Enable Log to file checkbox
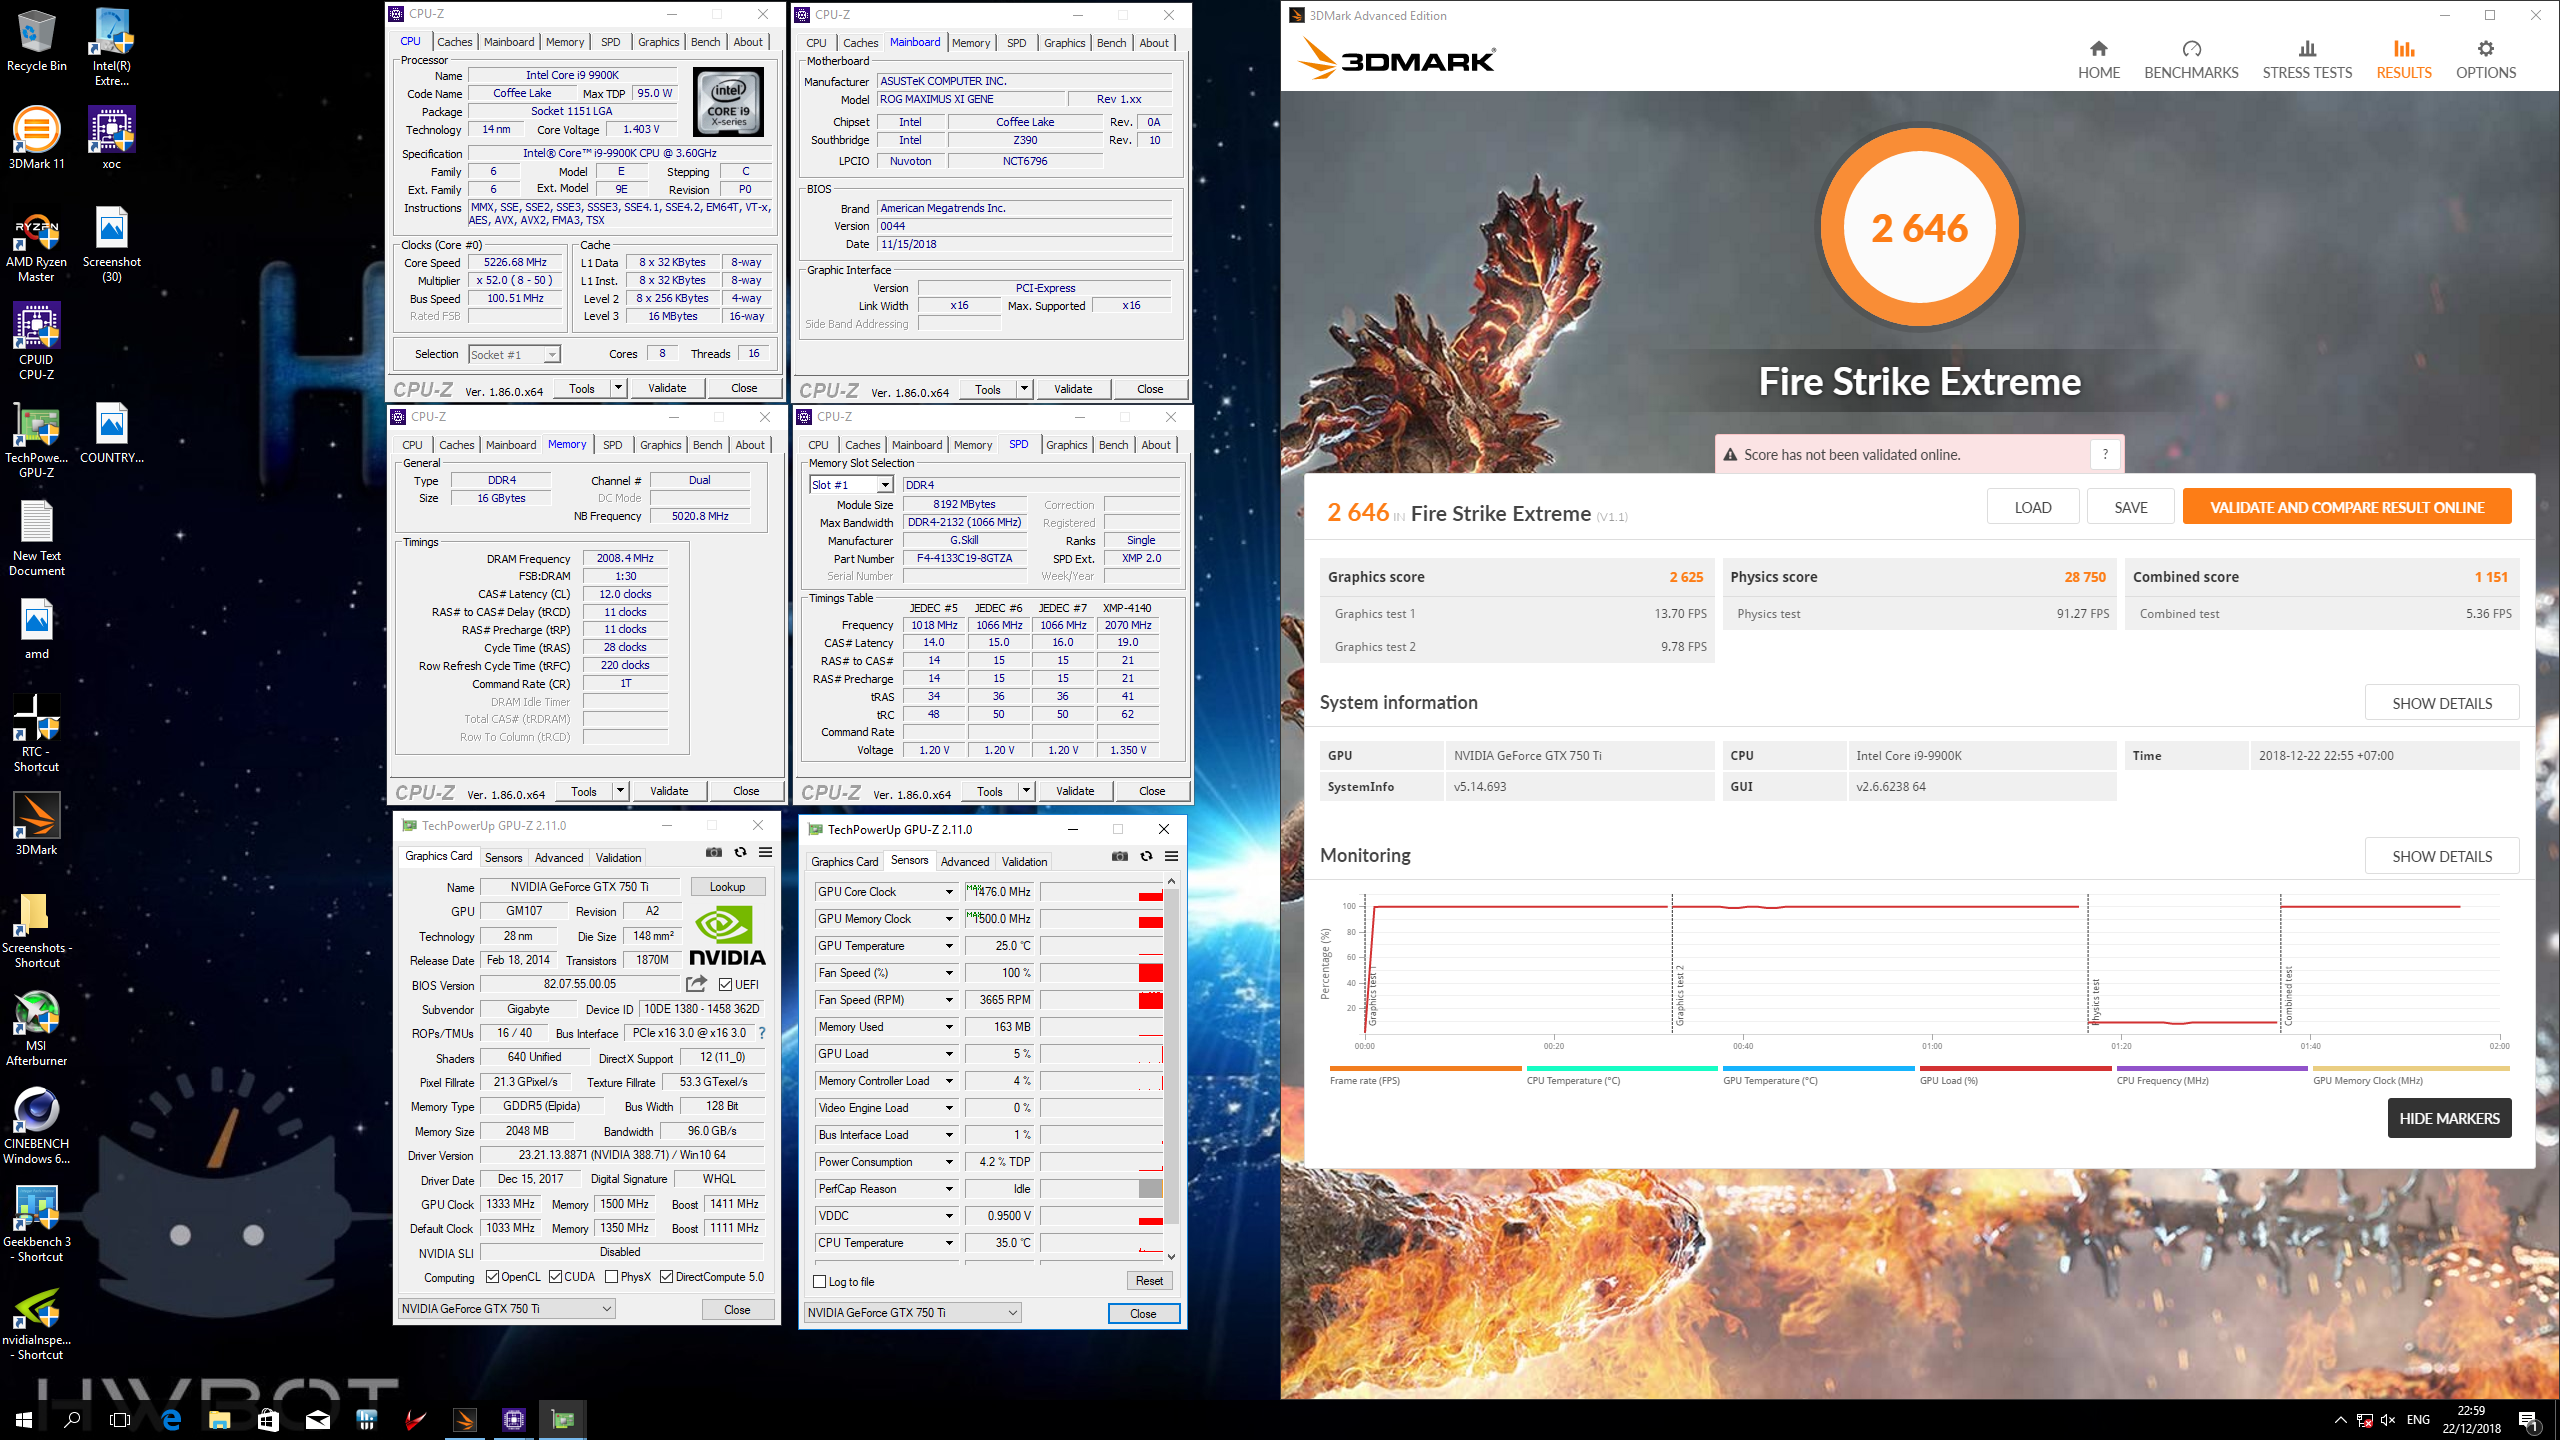 click(x=820, y=1282)
